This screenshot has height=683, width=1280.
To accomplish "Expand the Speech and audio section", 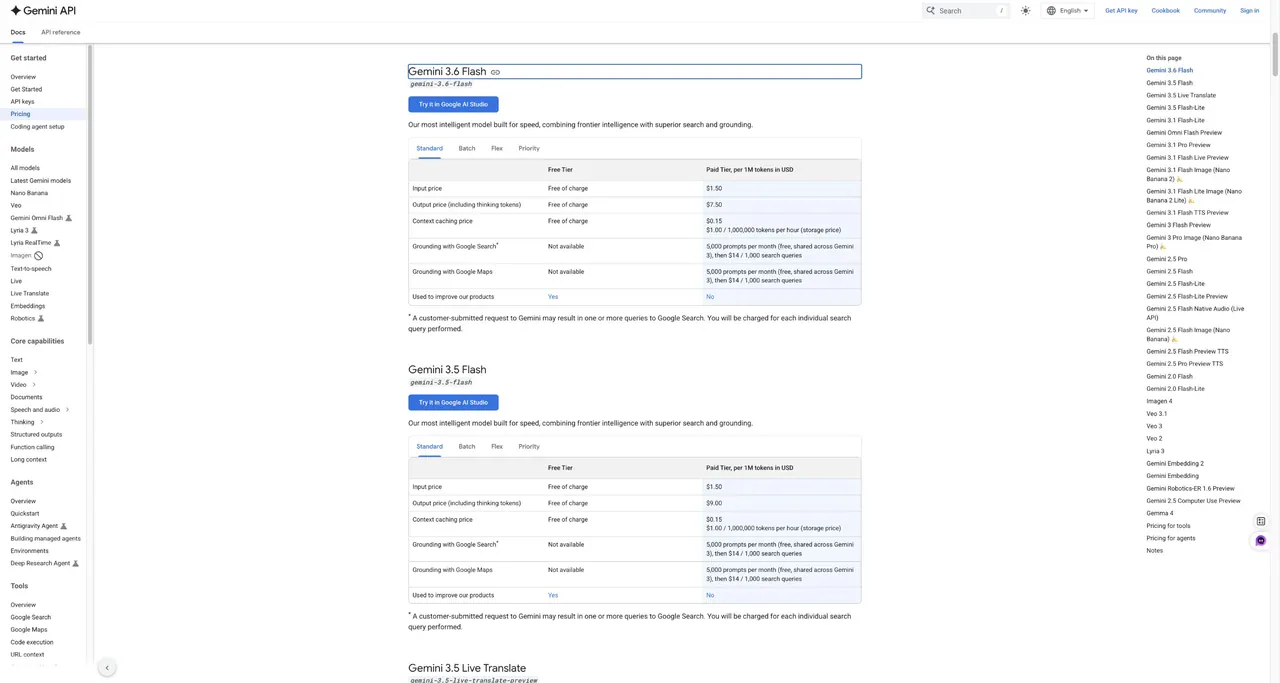I will click(67, 410).
